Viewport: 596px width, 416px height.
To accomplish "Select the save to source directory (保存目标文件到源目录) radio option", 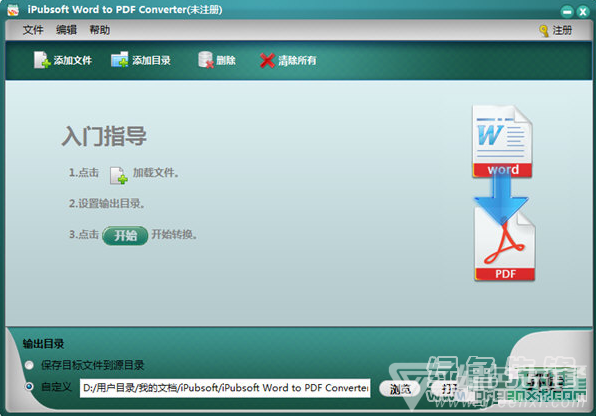I will (x=29, y=365).
